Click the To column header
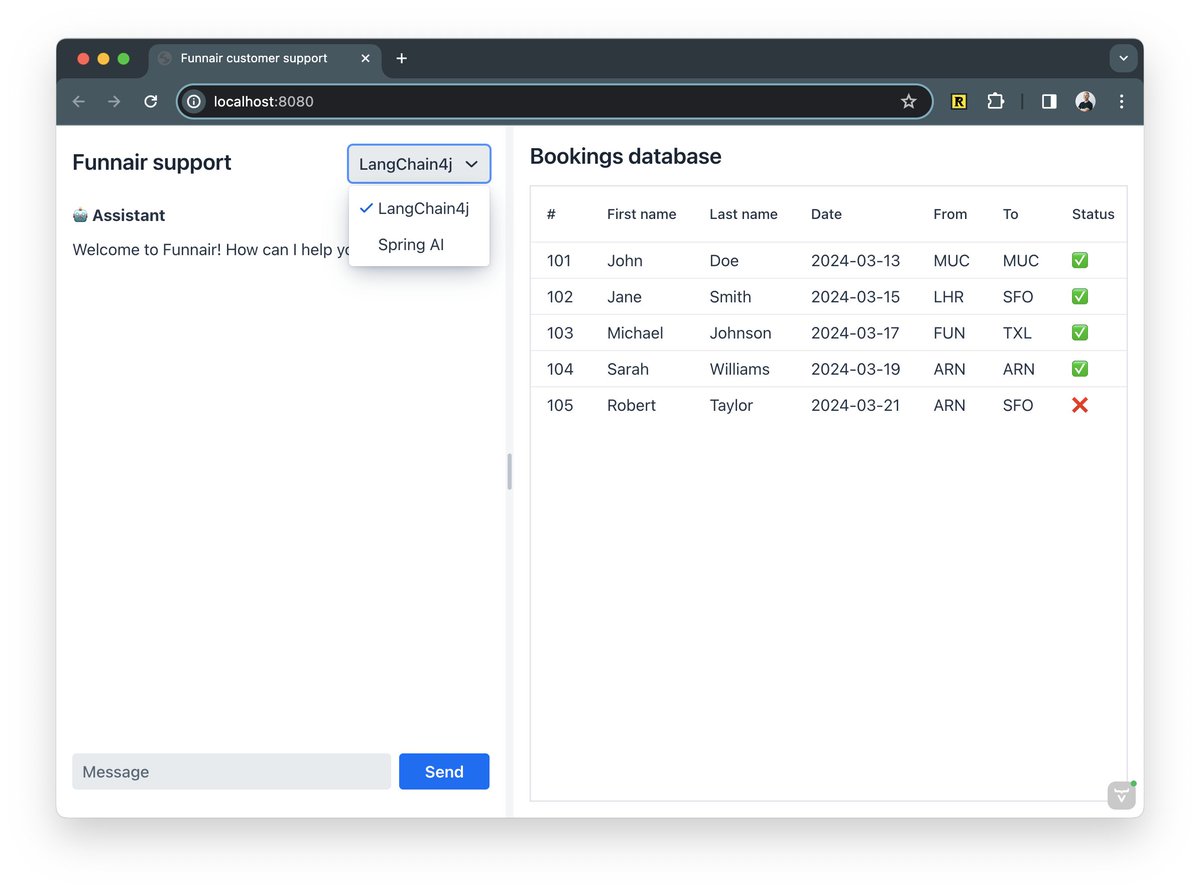 coord(1011,214)
